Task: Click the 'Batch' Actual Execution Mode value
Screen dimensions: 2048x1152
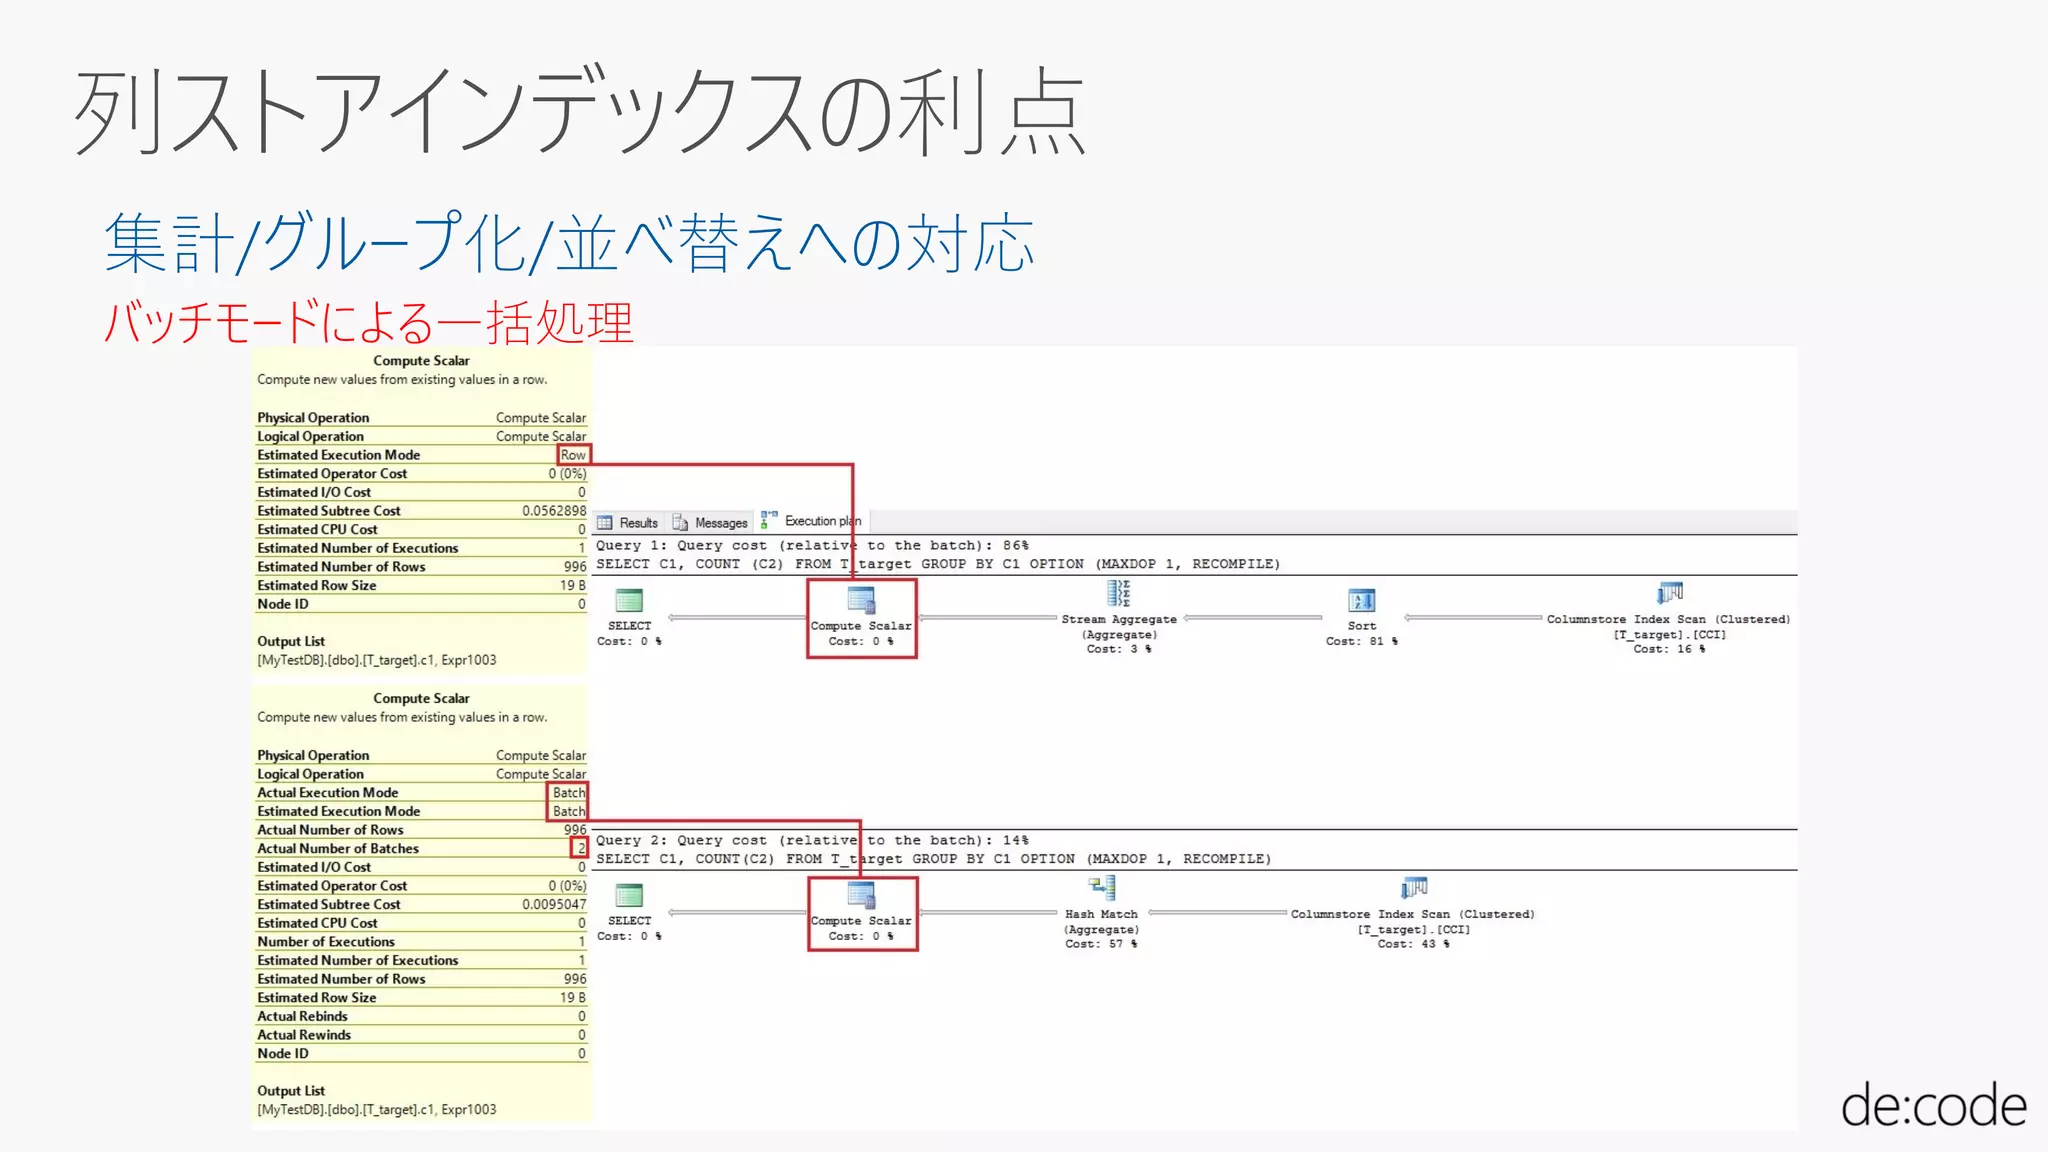Action: click(568, 792)
